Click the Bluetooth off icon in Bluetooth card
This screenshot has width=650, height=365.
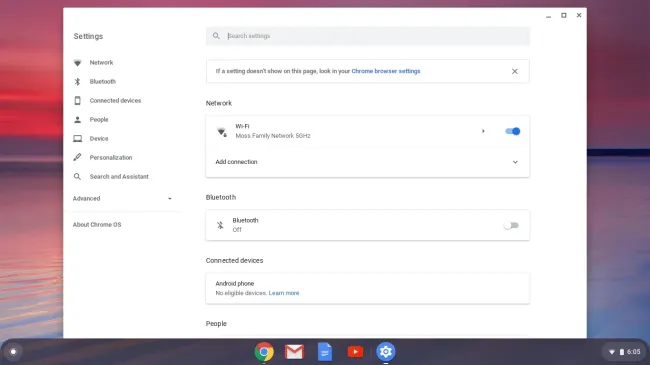point(220,225)
